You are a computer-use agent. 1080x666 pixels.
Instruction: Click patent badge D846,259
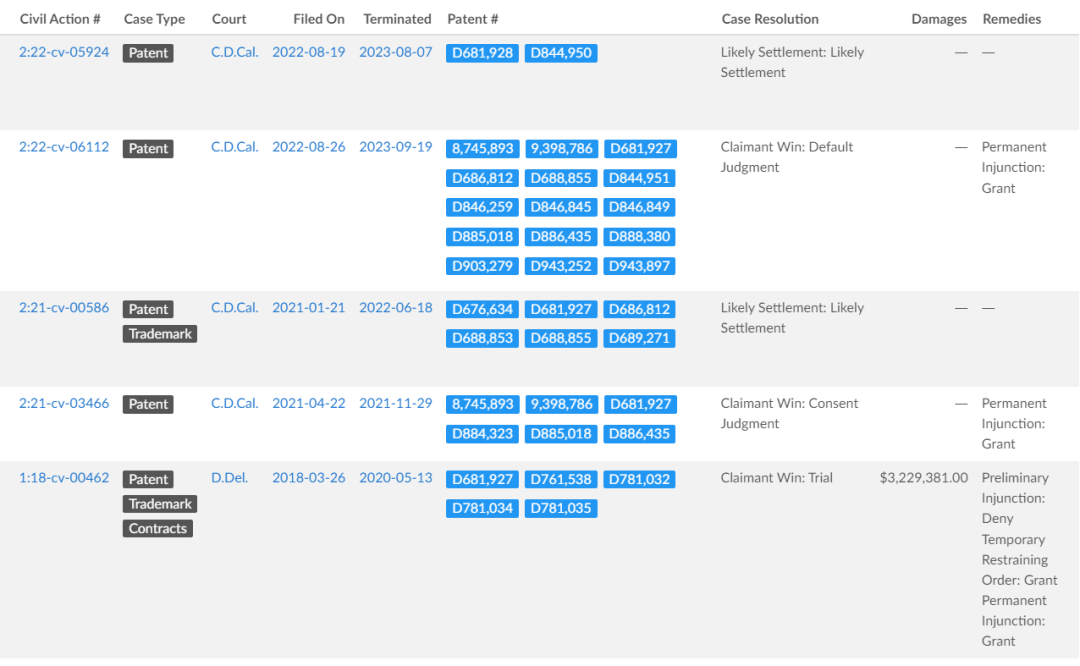coord(482,207)
